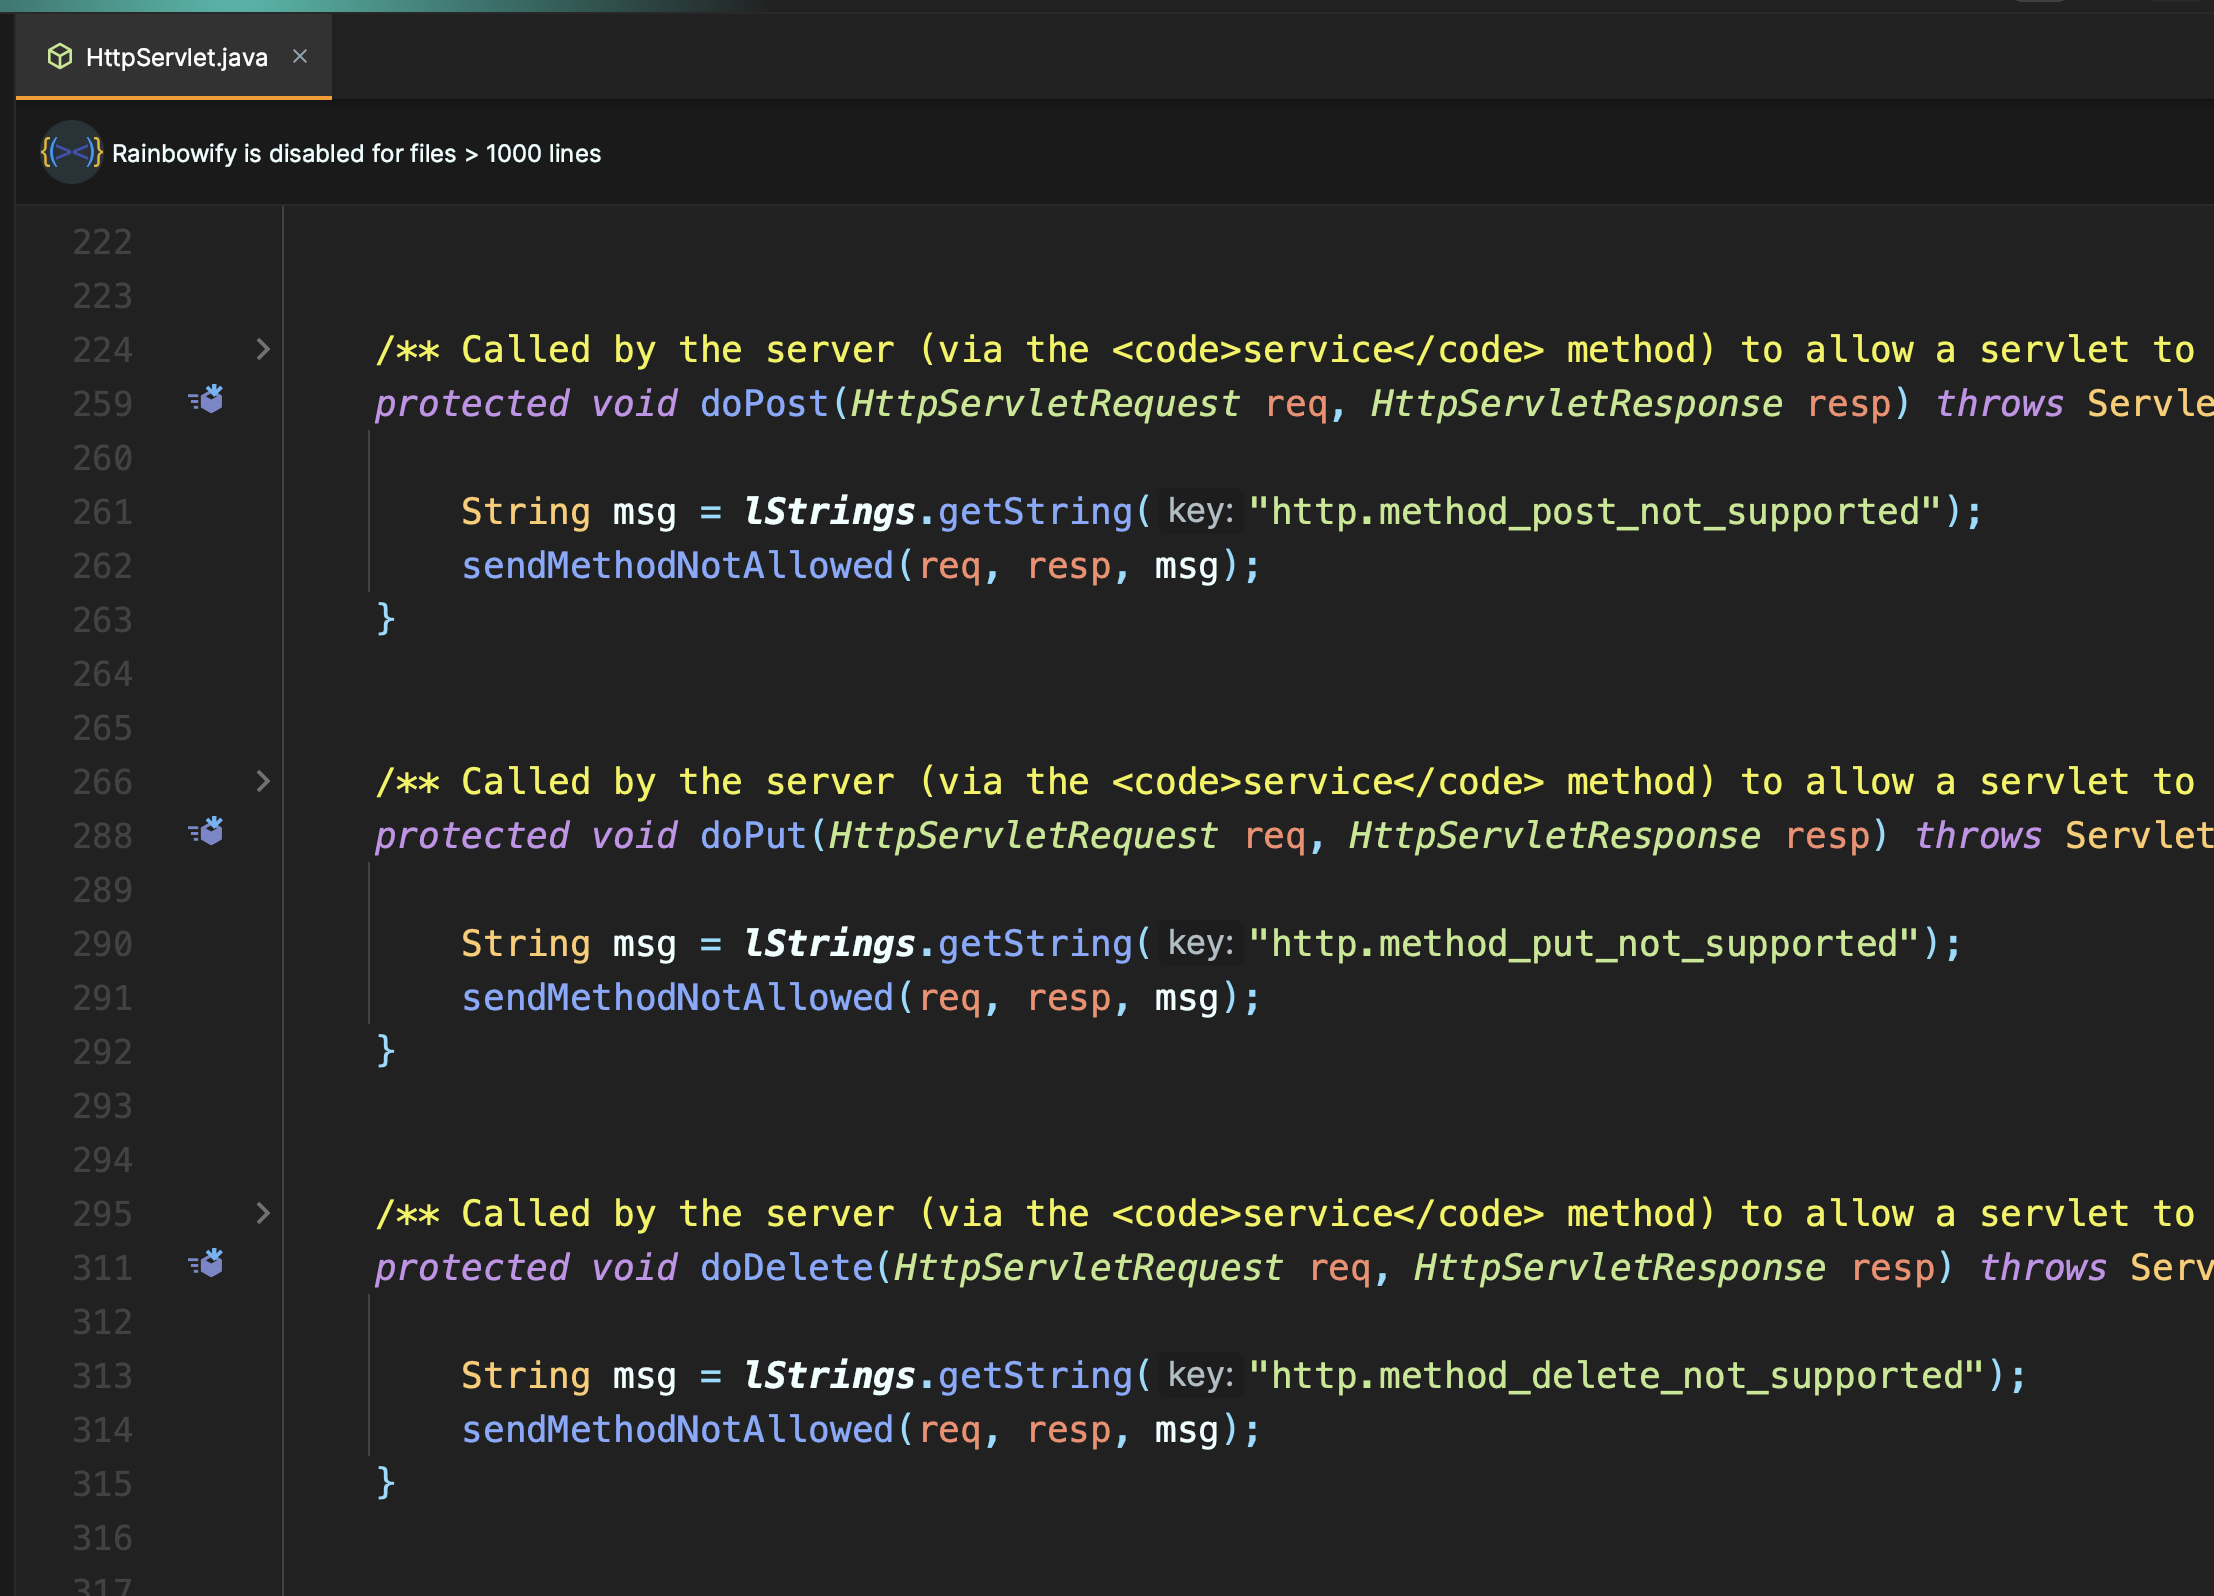Click String type declaration on line 313
The height and width of the screenshot is (1596, 2214).
tap(526, 1375)
